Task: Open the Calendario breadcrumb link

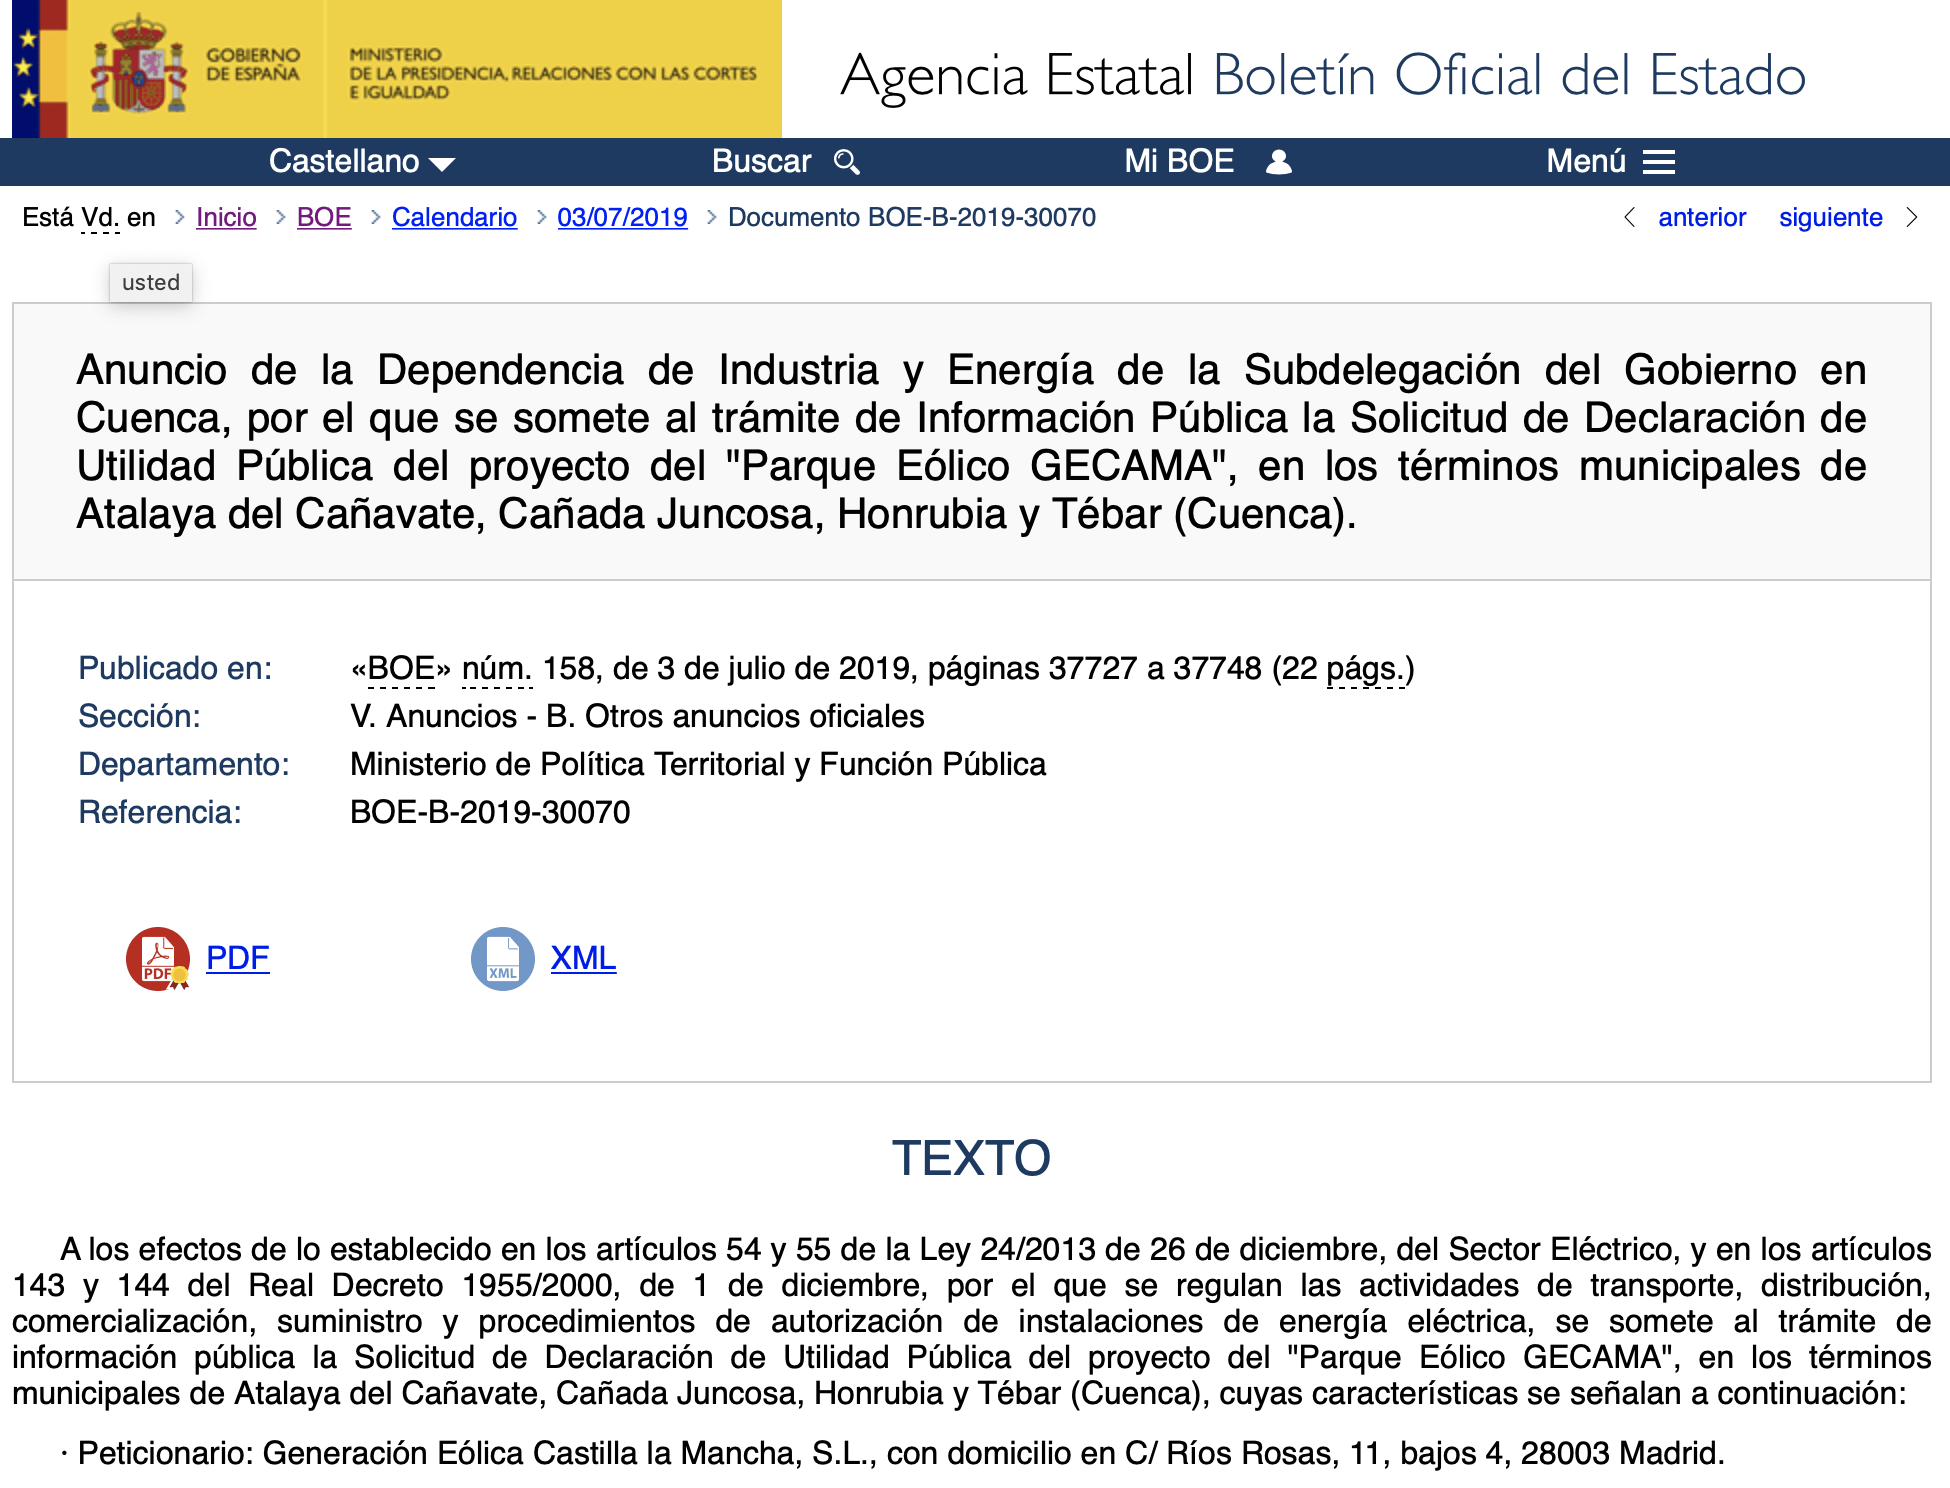Action: click(x=454, y=217)
